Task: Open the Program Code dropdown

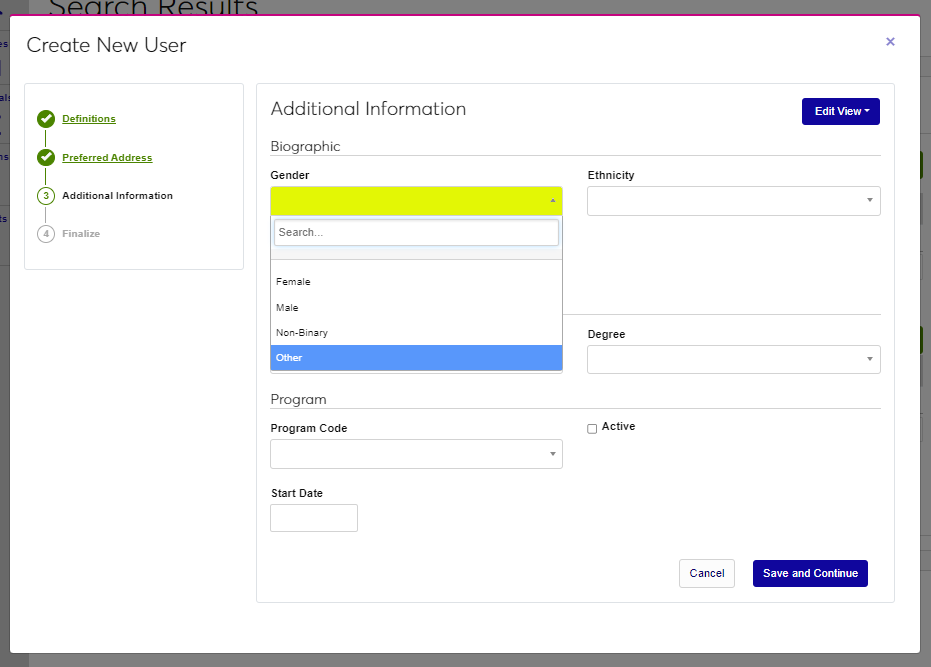Action: point(416,454)
